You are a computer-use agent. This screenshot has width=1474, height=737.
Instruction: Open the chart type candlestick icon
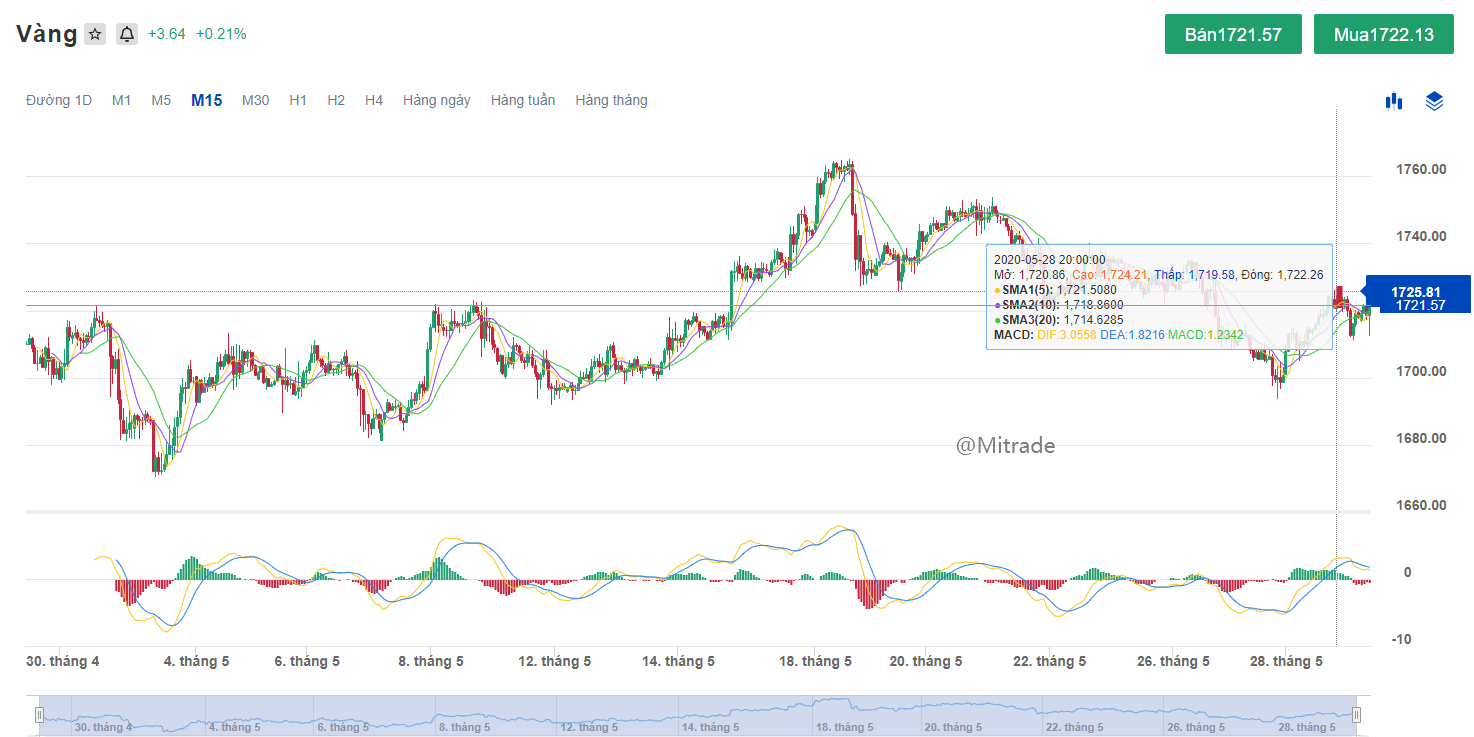[x=1394, y=100]
